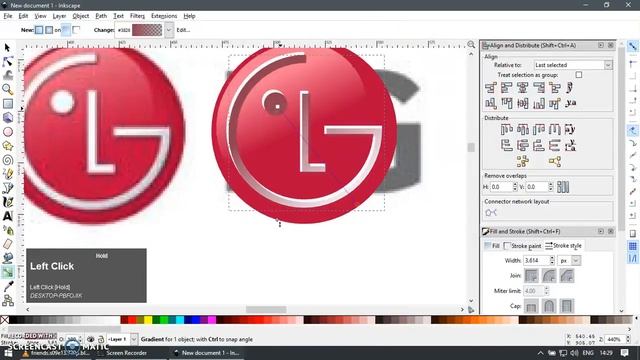Select the 3D box tool
Screen dimensions: 640x360
pos(7,118)
